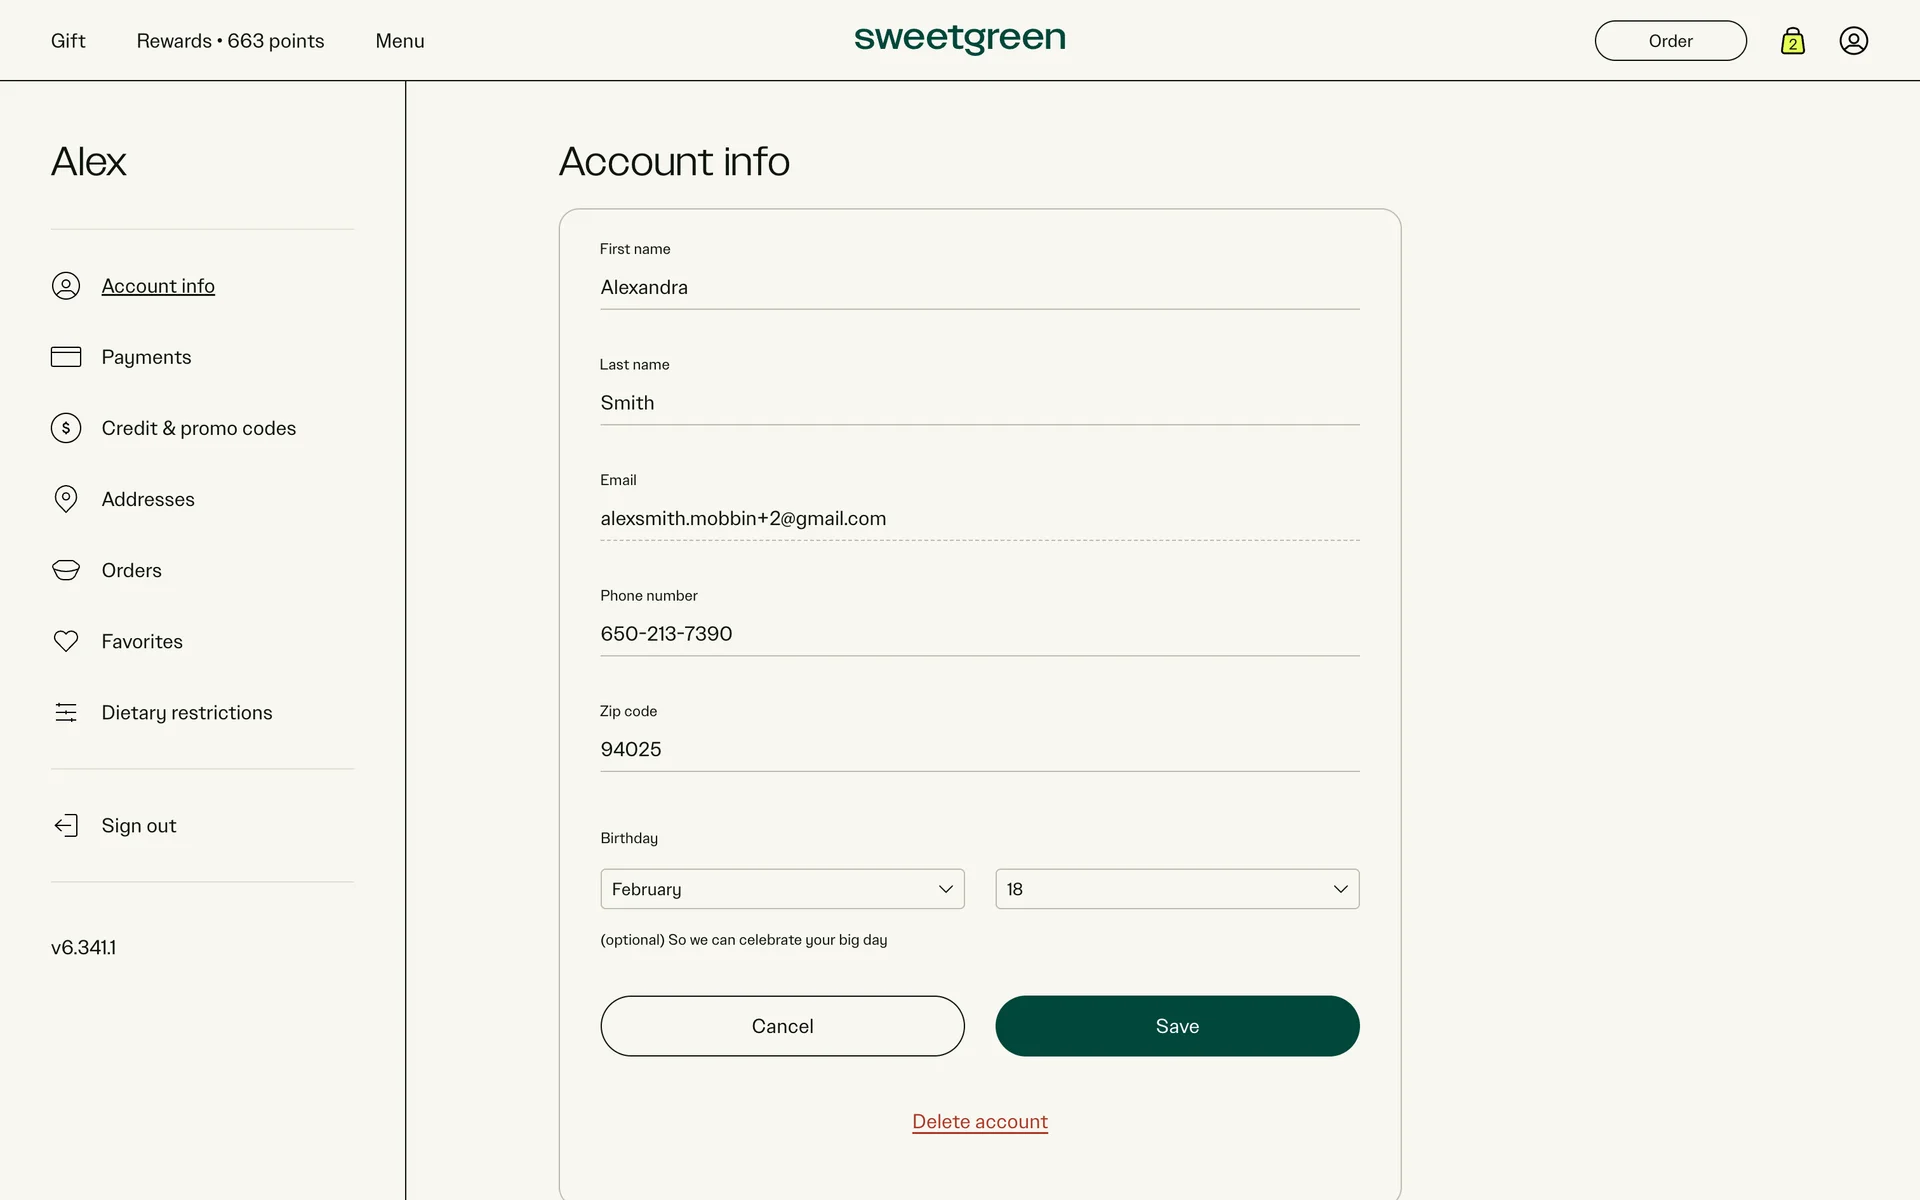Focus the Phone number field

[980, 634]
